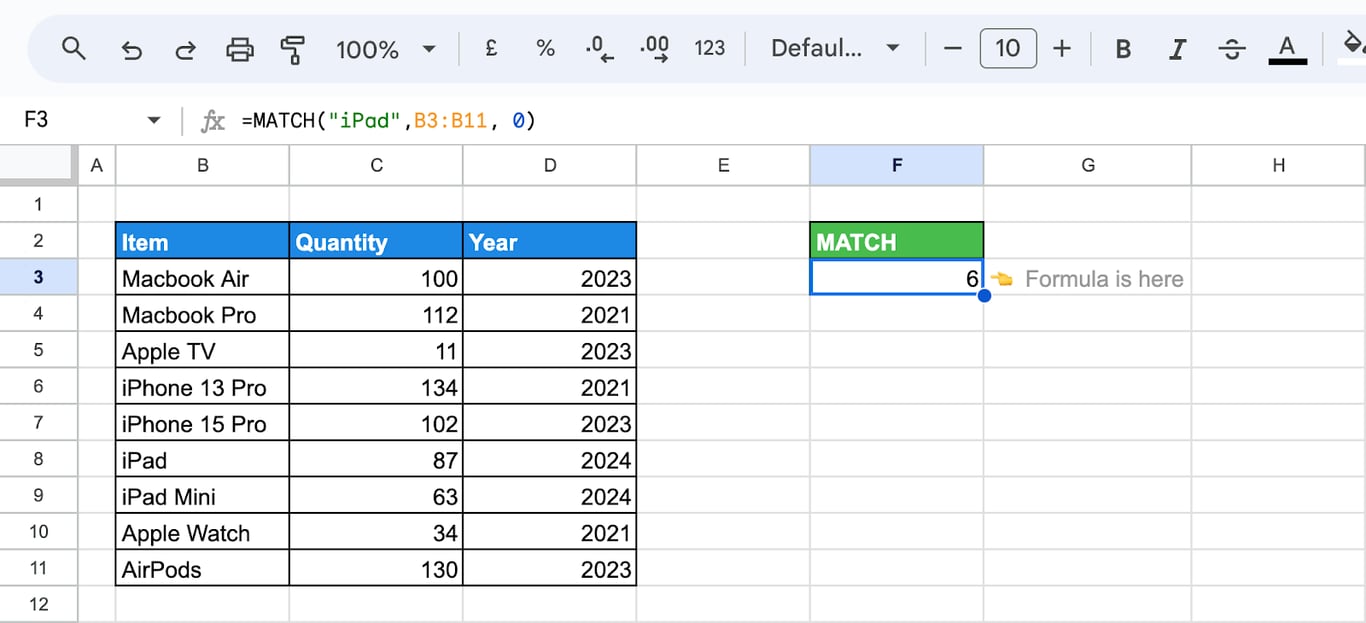Select row 12 header

(38, 604)
